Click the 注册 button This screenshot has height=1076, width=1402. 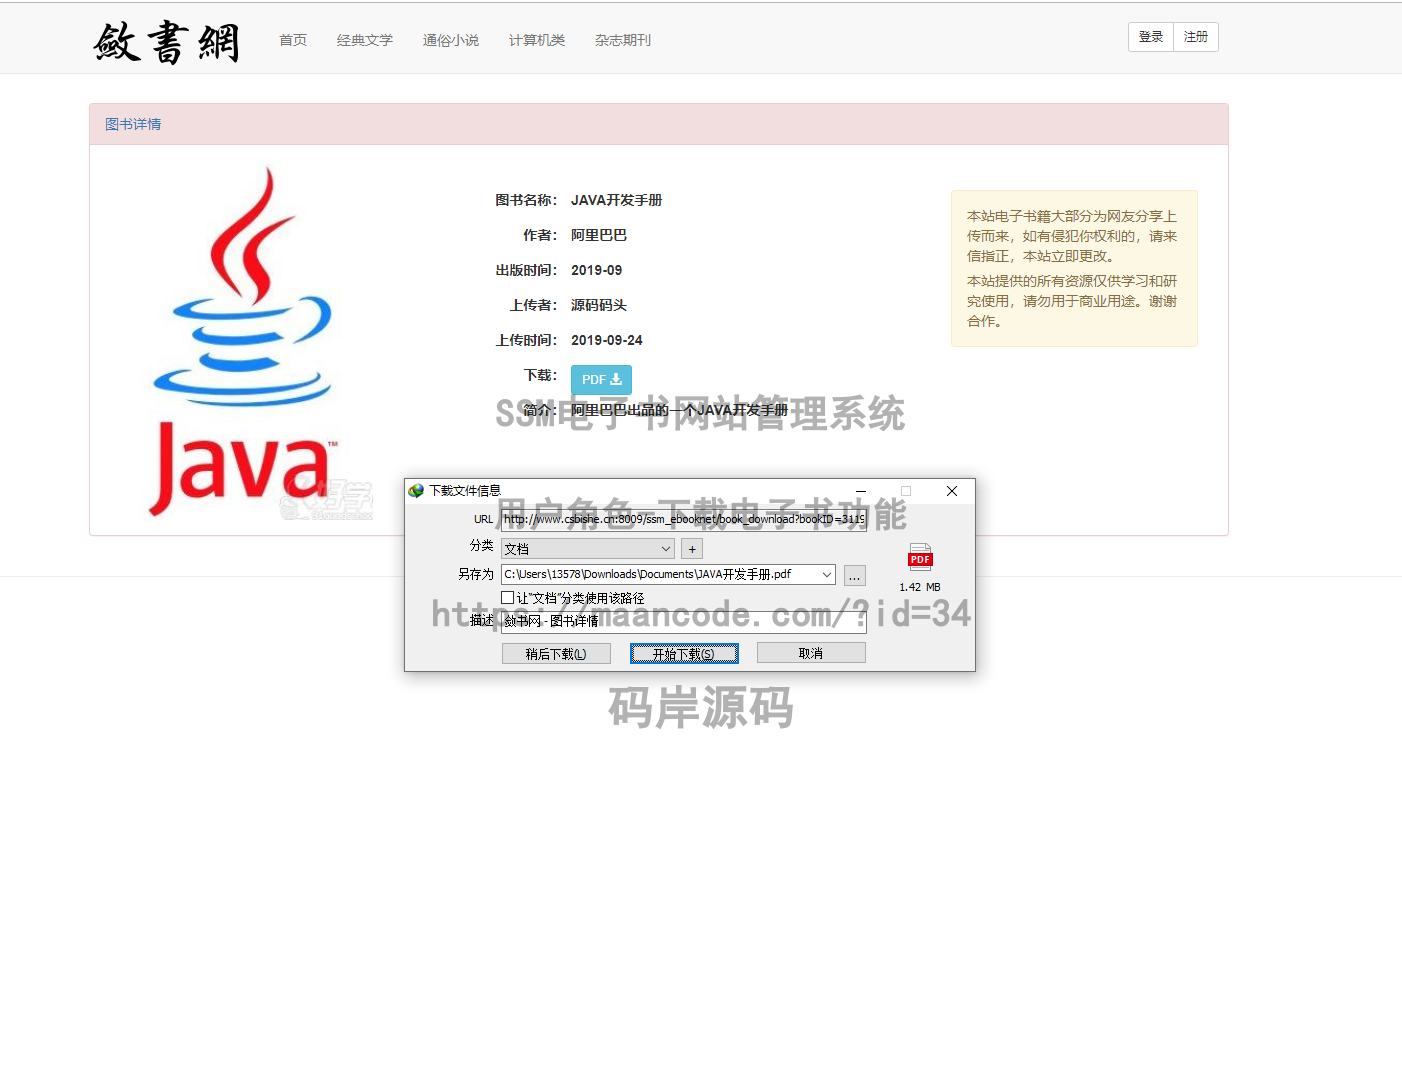click(1196, 37)
